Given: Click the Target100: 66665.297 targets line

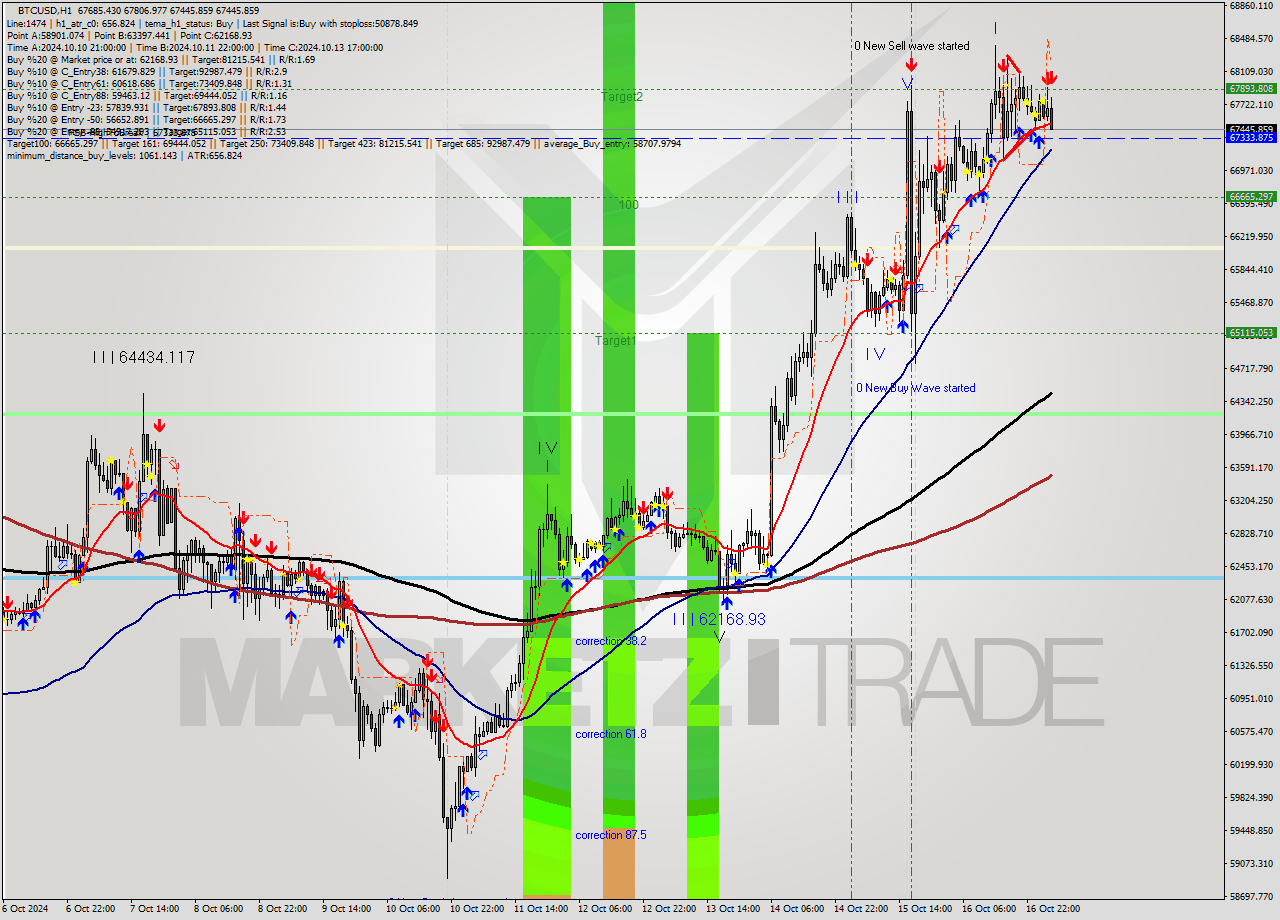Looking at the screenshot, I should (x=344, y=144).
